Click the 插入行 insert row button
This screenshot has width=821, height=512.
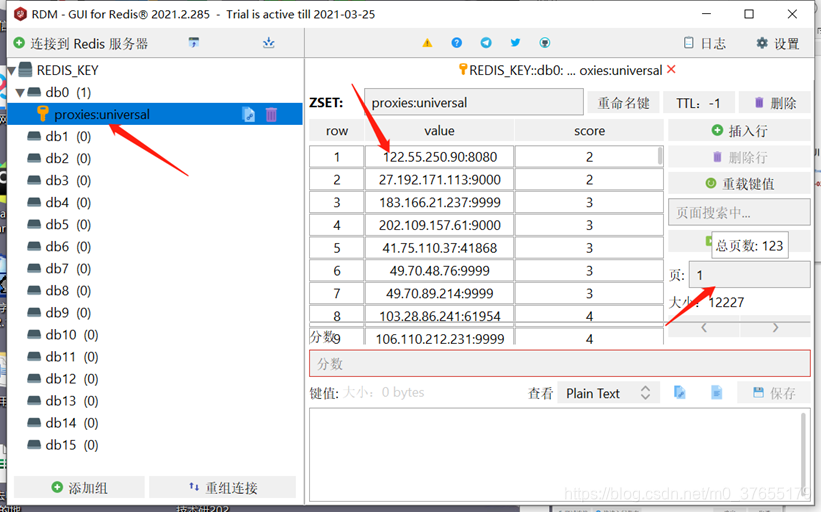pyautogui.click(x=739, y=130)
